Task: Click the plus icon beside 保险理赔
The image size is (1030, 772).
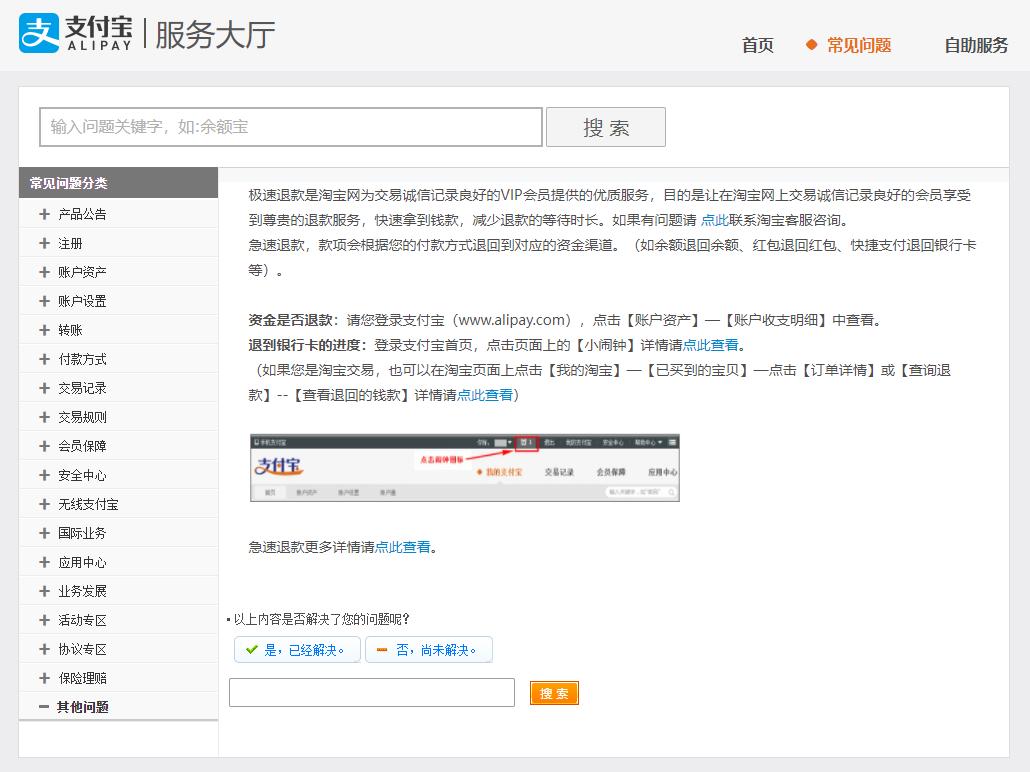Action: pyautogui.click(x=44, y=678)
